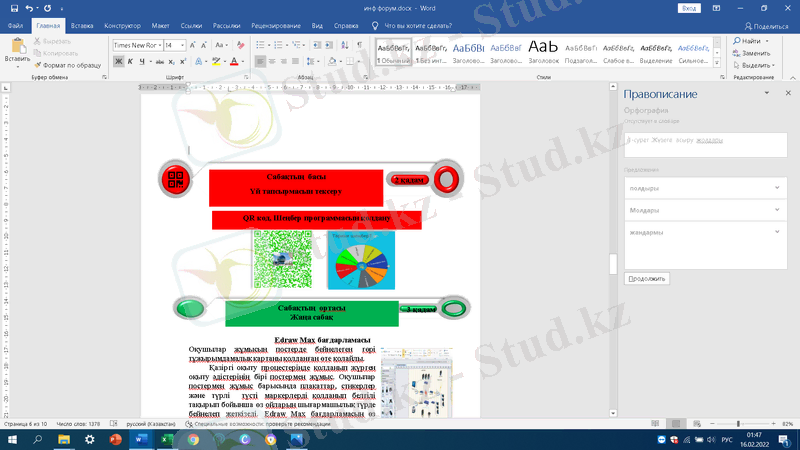Clear all formatting with the eraser icon
This screenshot has height=450, width=800.
tap(238, 45)
